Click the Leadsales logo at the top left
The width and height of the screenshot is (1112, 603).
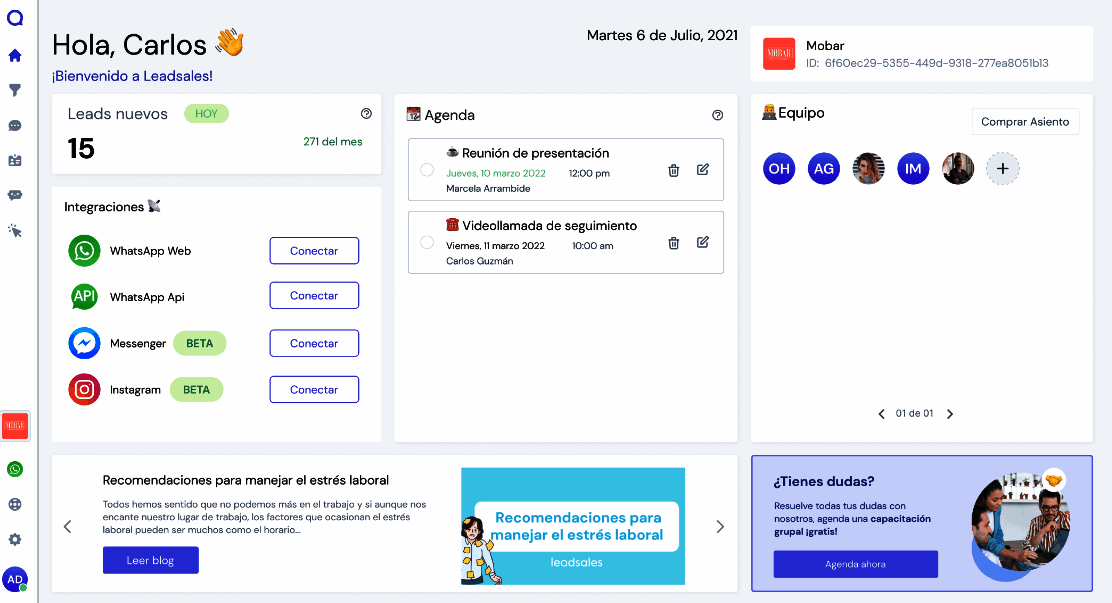14,17
